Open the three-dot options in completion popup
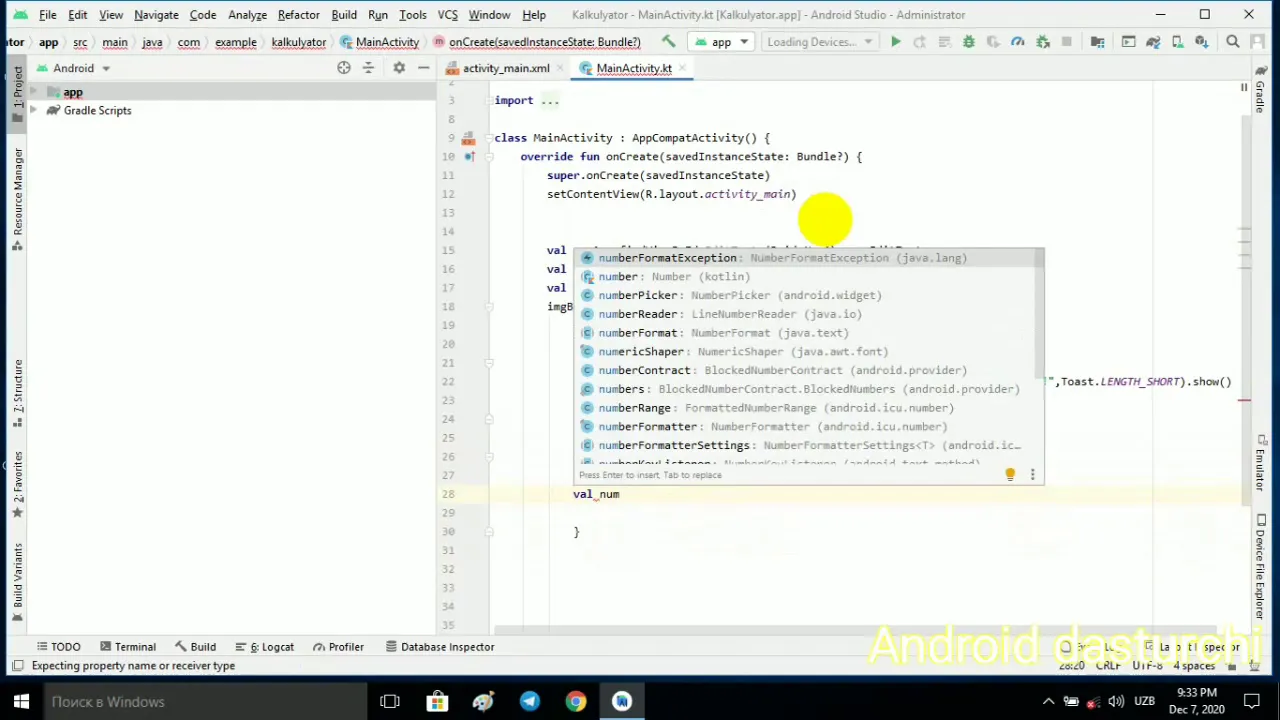The width and height of the screenshot is (1280, 720). (1032, 475)
